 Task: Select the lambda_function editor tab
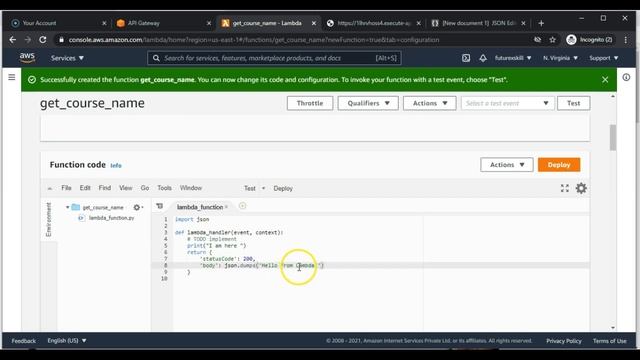tap(200, 207)
